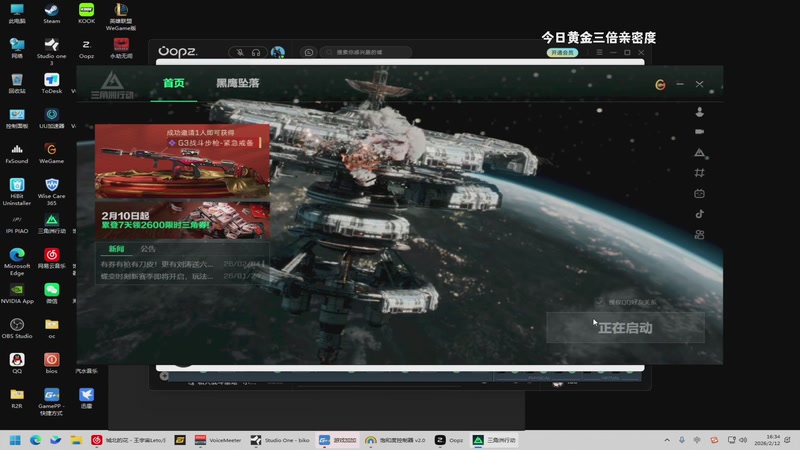Open the UU加速器 desktop icon
Image resolution: width=800 pixels, height=450 pixels.
pyautogui.click(x=52, y=118)
